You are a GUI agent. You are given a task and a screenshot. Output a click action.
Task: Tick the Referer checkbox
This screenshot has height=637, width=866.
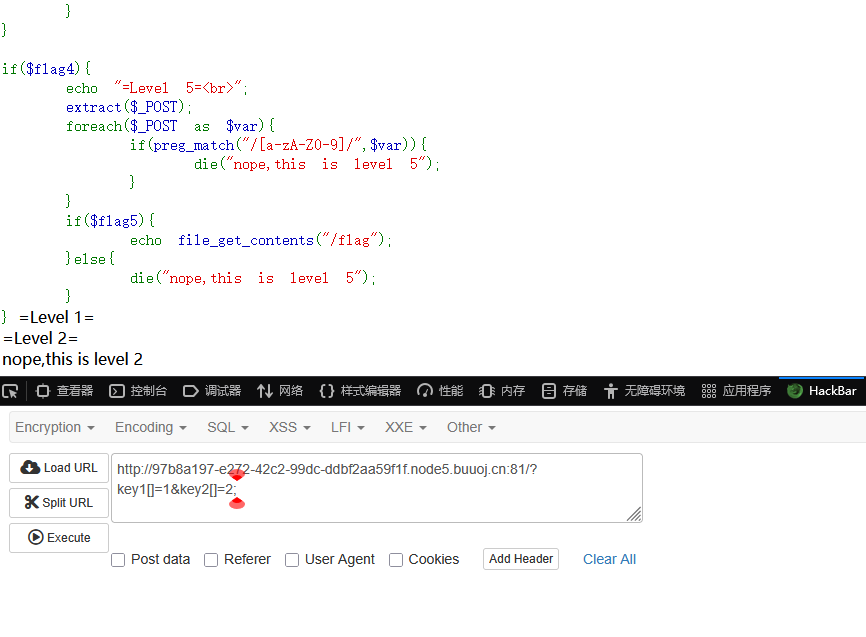(211, 560)
